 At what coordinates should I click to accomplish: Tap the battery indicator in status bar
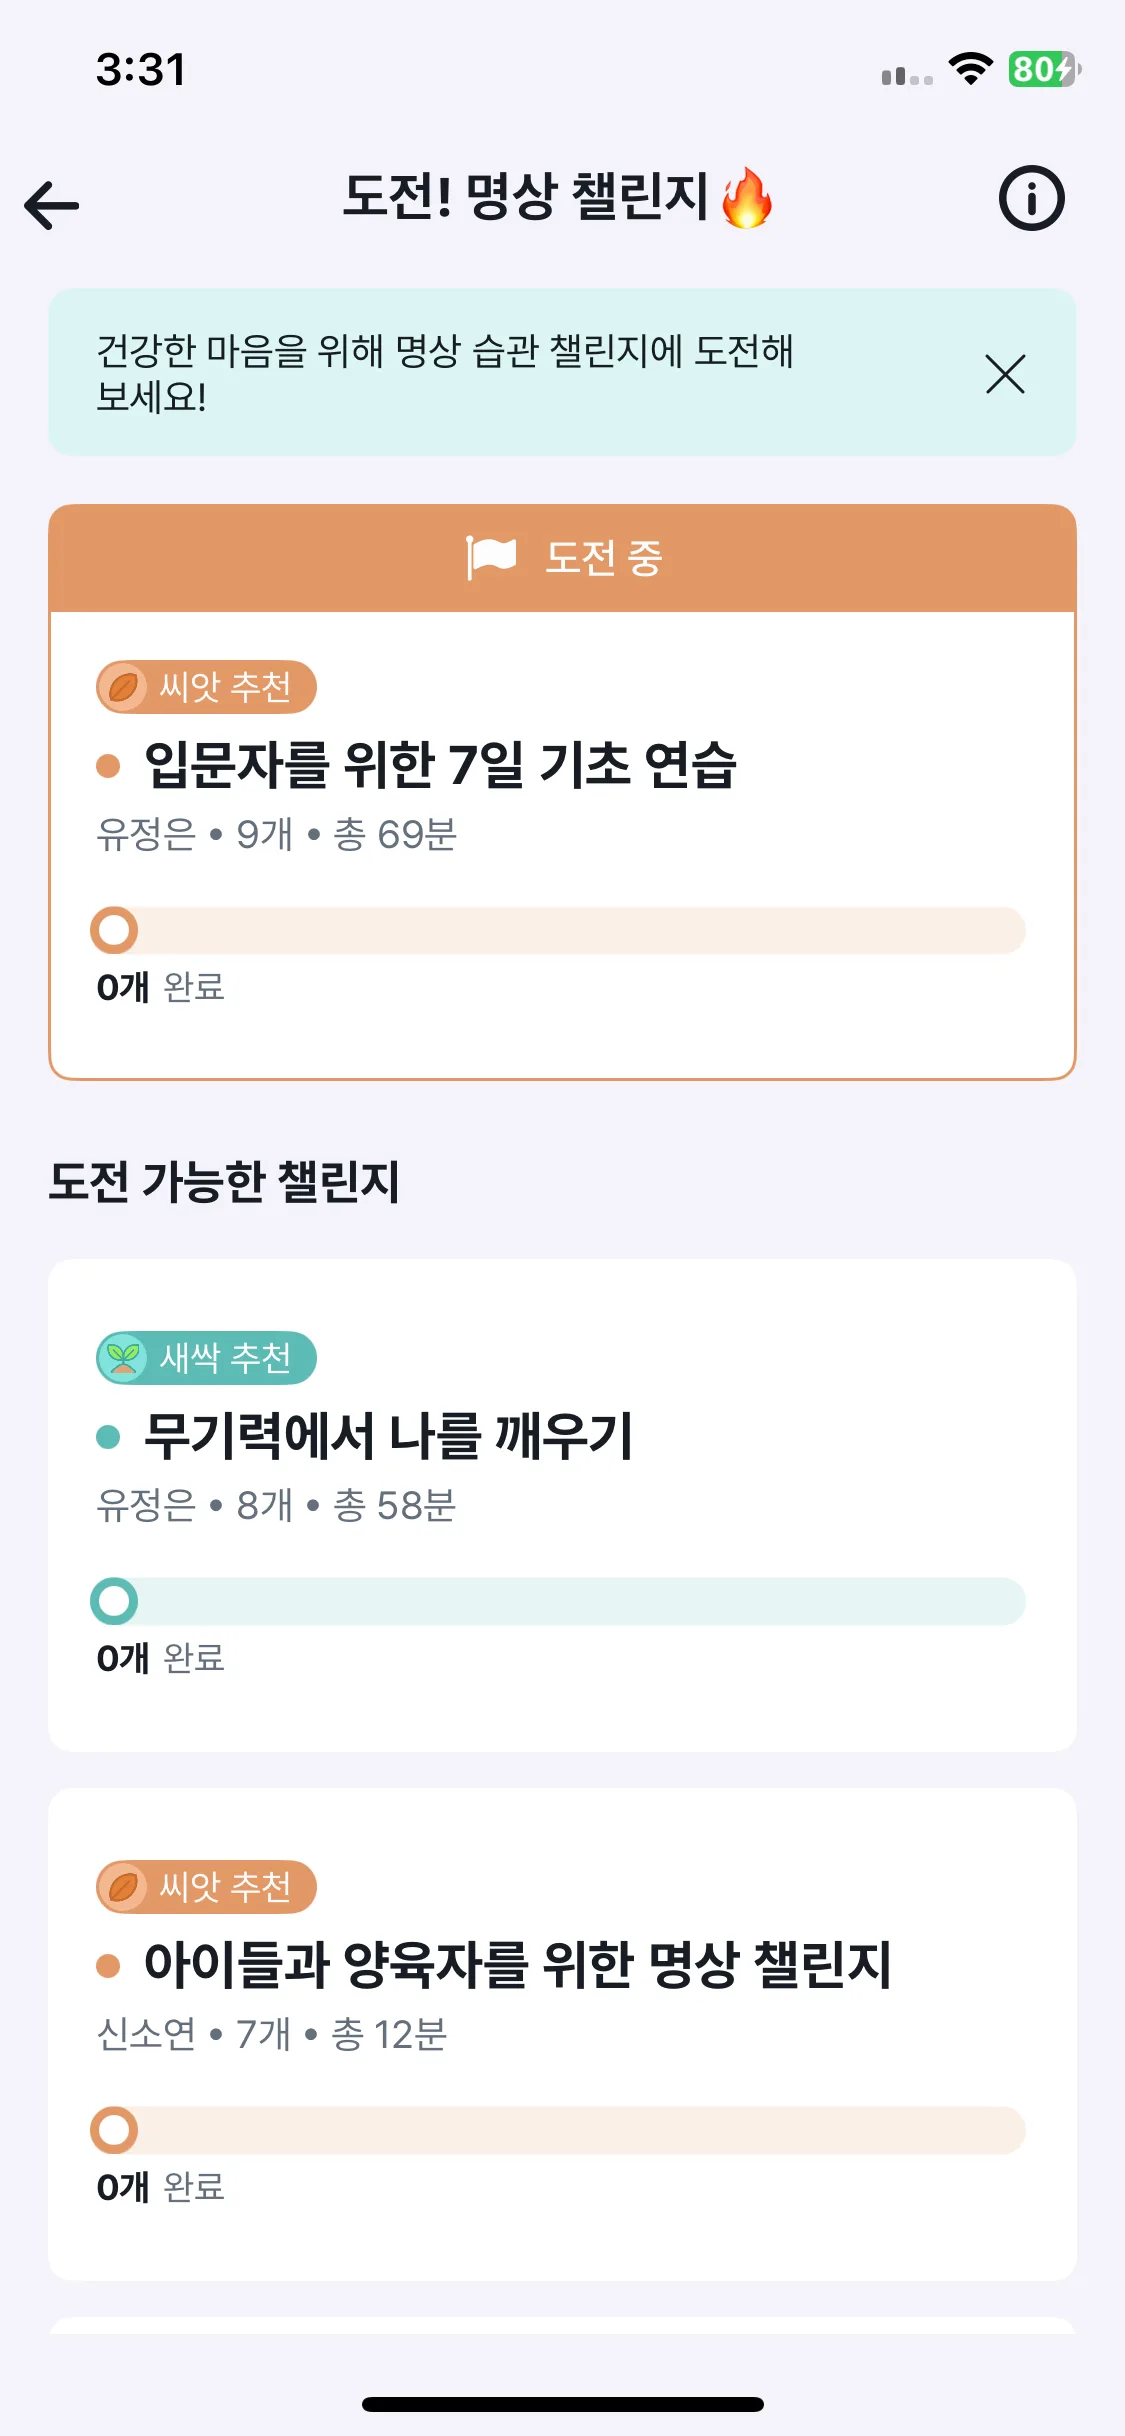pos(1044,69)
